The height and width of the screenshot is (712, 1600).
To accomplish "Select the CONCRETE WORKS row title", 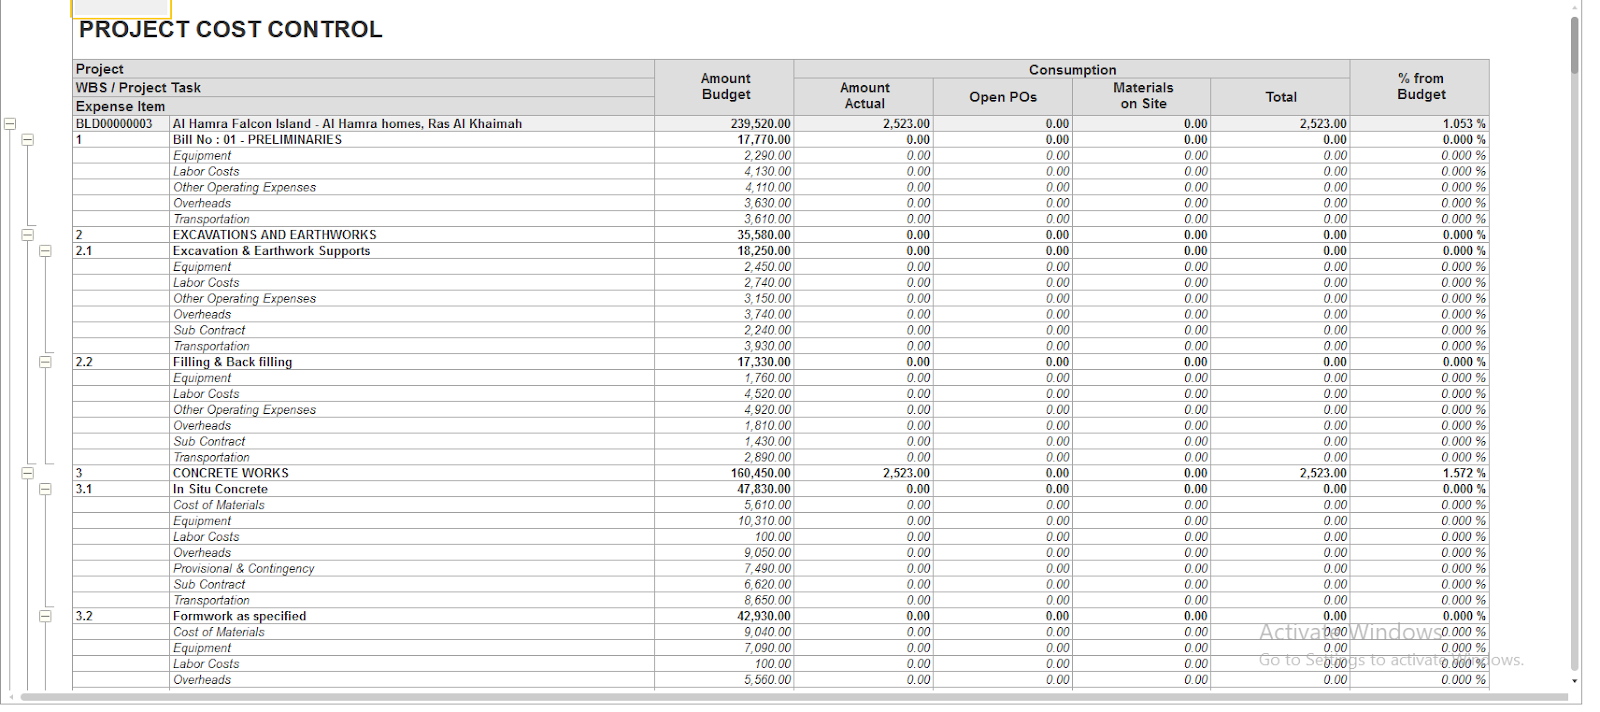I will (x=231, y=473).
